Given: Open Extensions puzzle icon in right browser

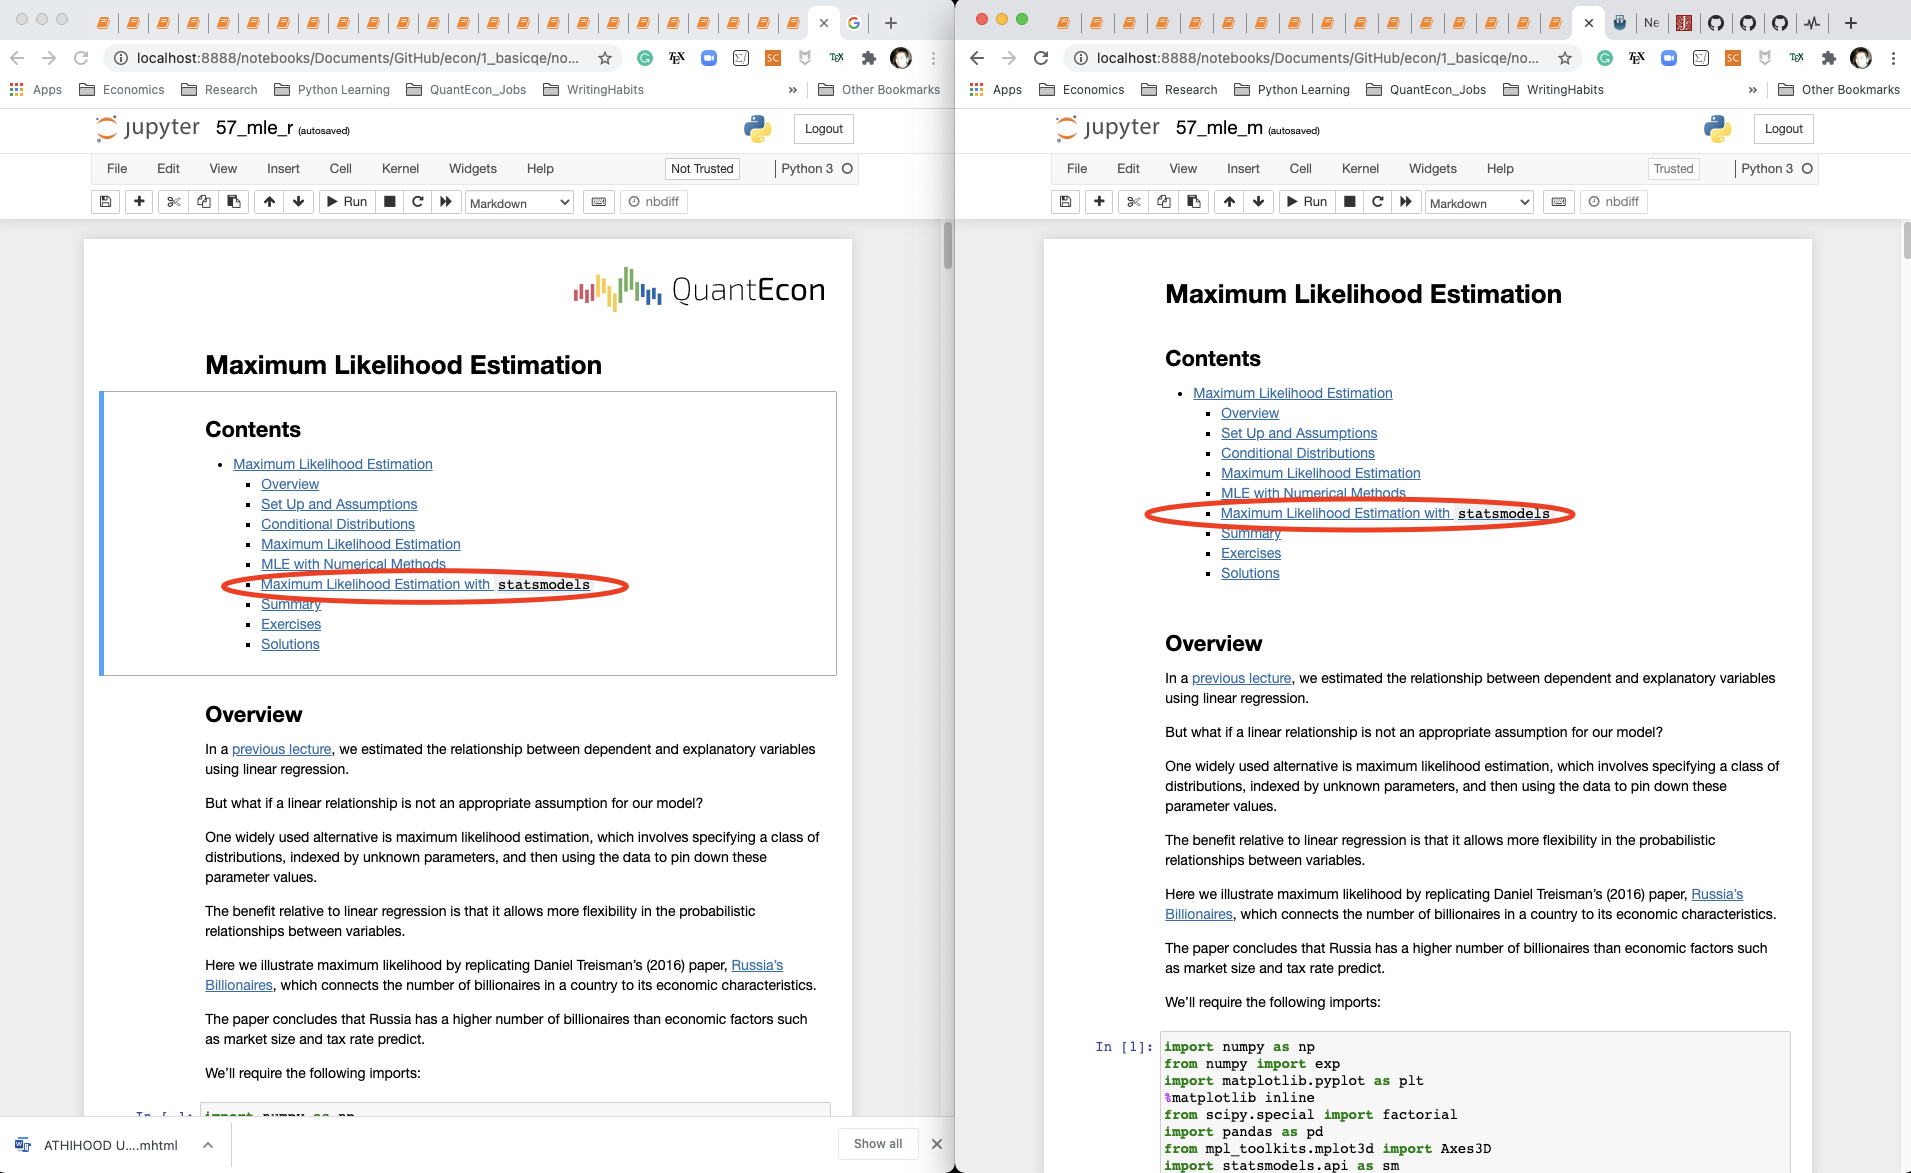Looking at the screenshot, I should pos(1829,58).
